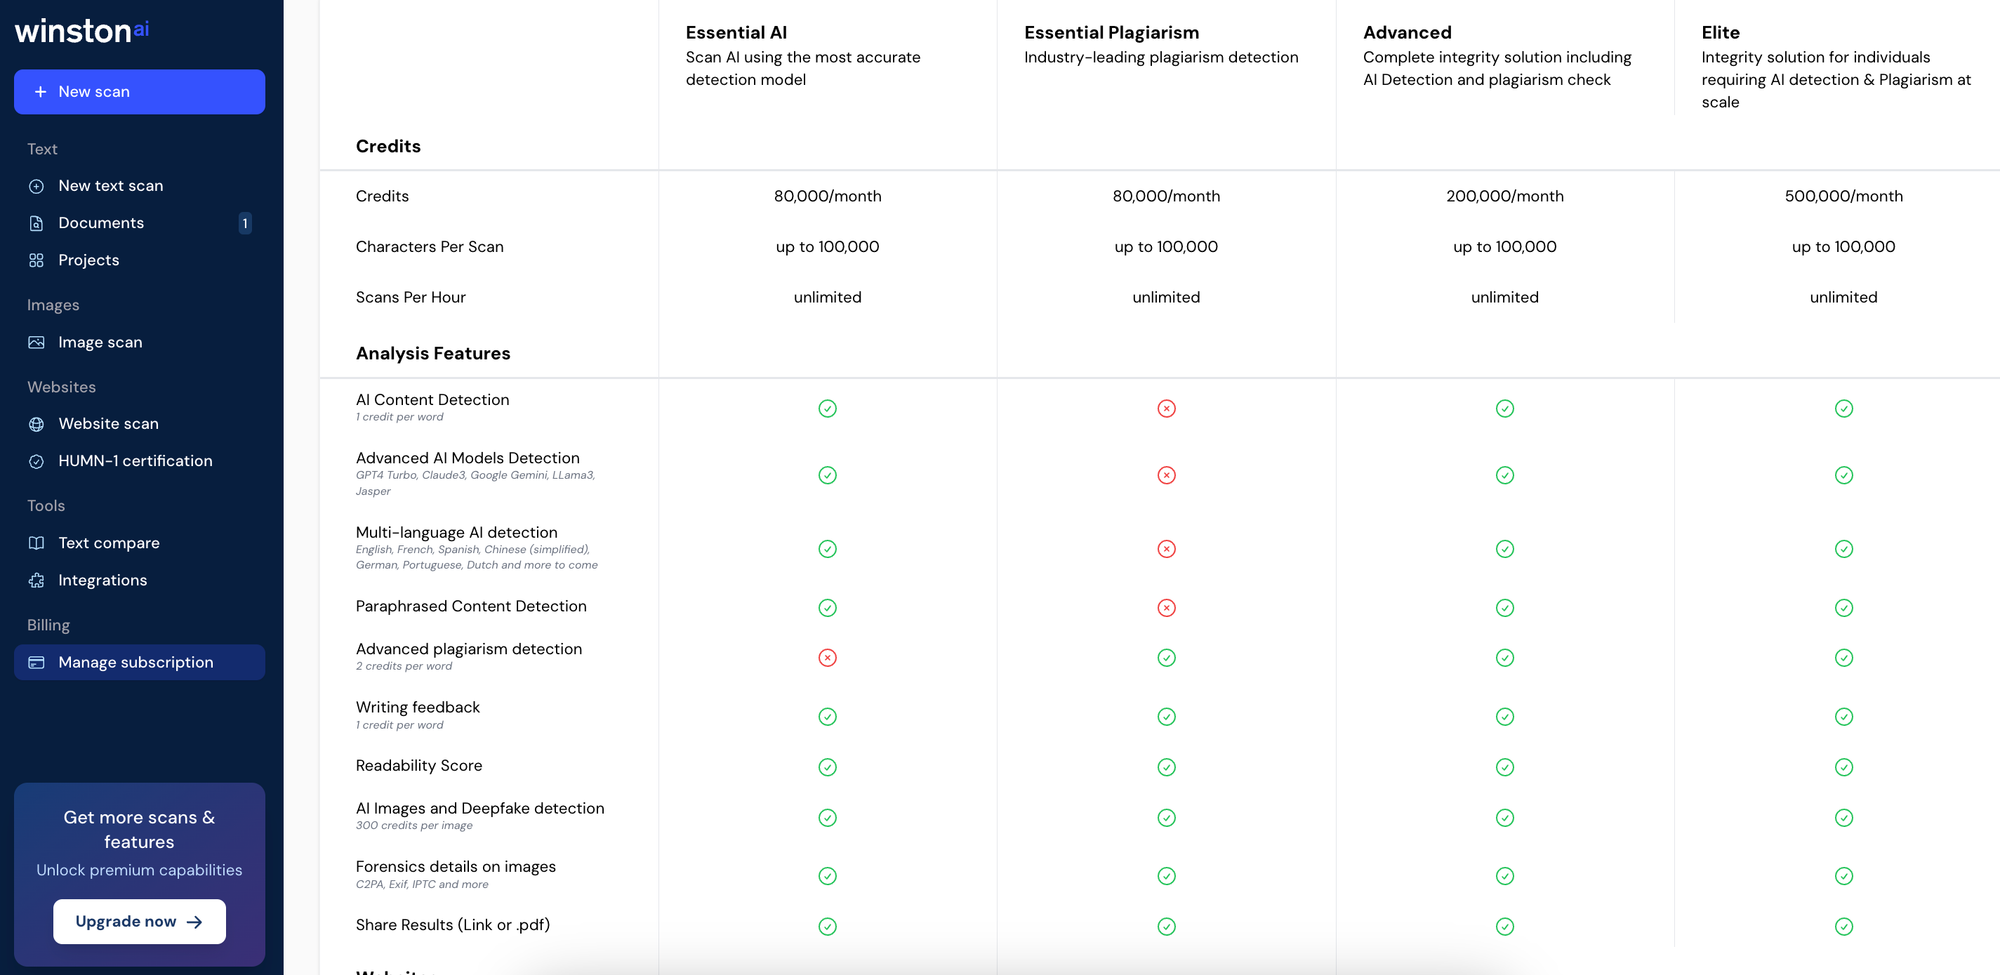
Task: Click Advanced checkmark for AI Images and Deepfake detection
Action: [x=1505, y=818]
